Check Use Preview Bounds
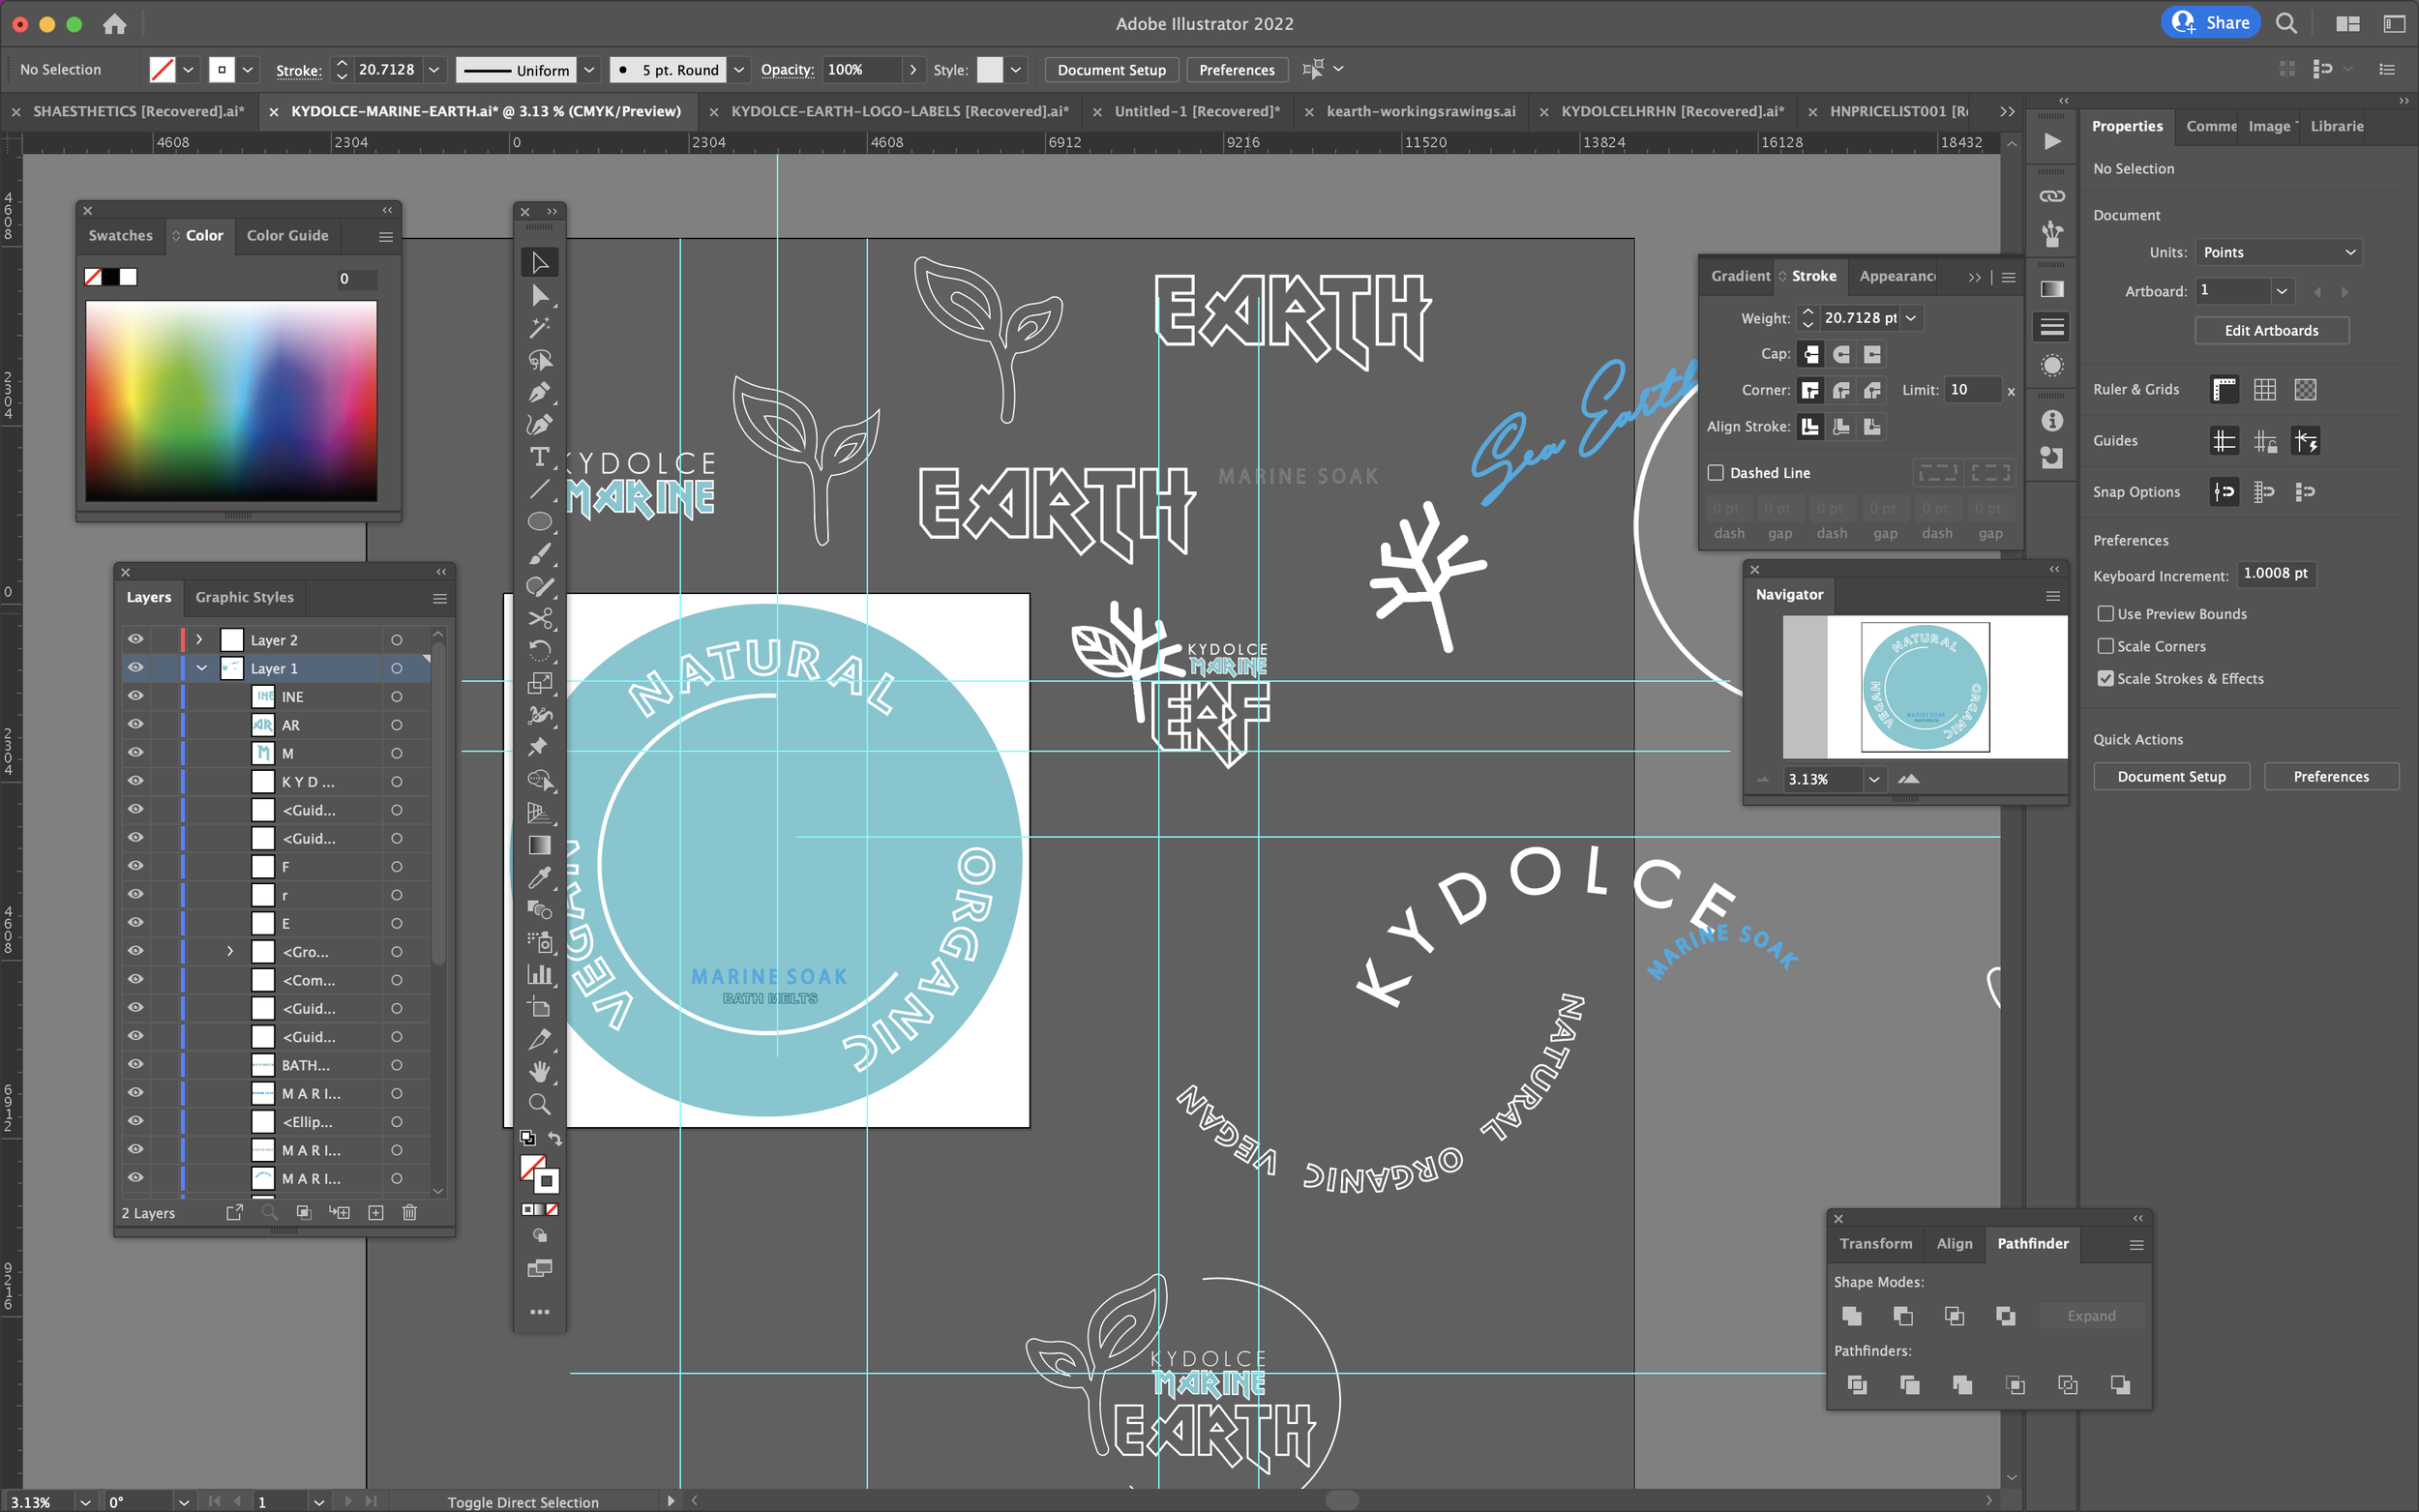The height and width of the screenshot is (1512, 2419). tap(2105, 614)
